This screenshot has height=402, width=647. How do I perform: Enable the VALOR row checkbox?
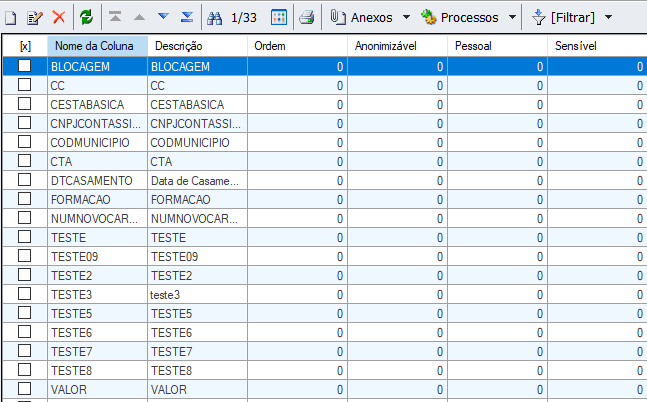click(x=24, y=389)
